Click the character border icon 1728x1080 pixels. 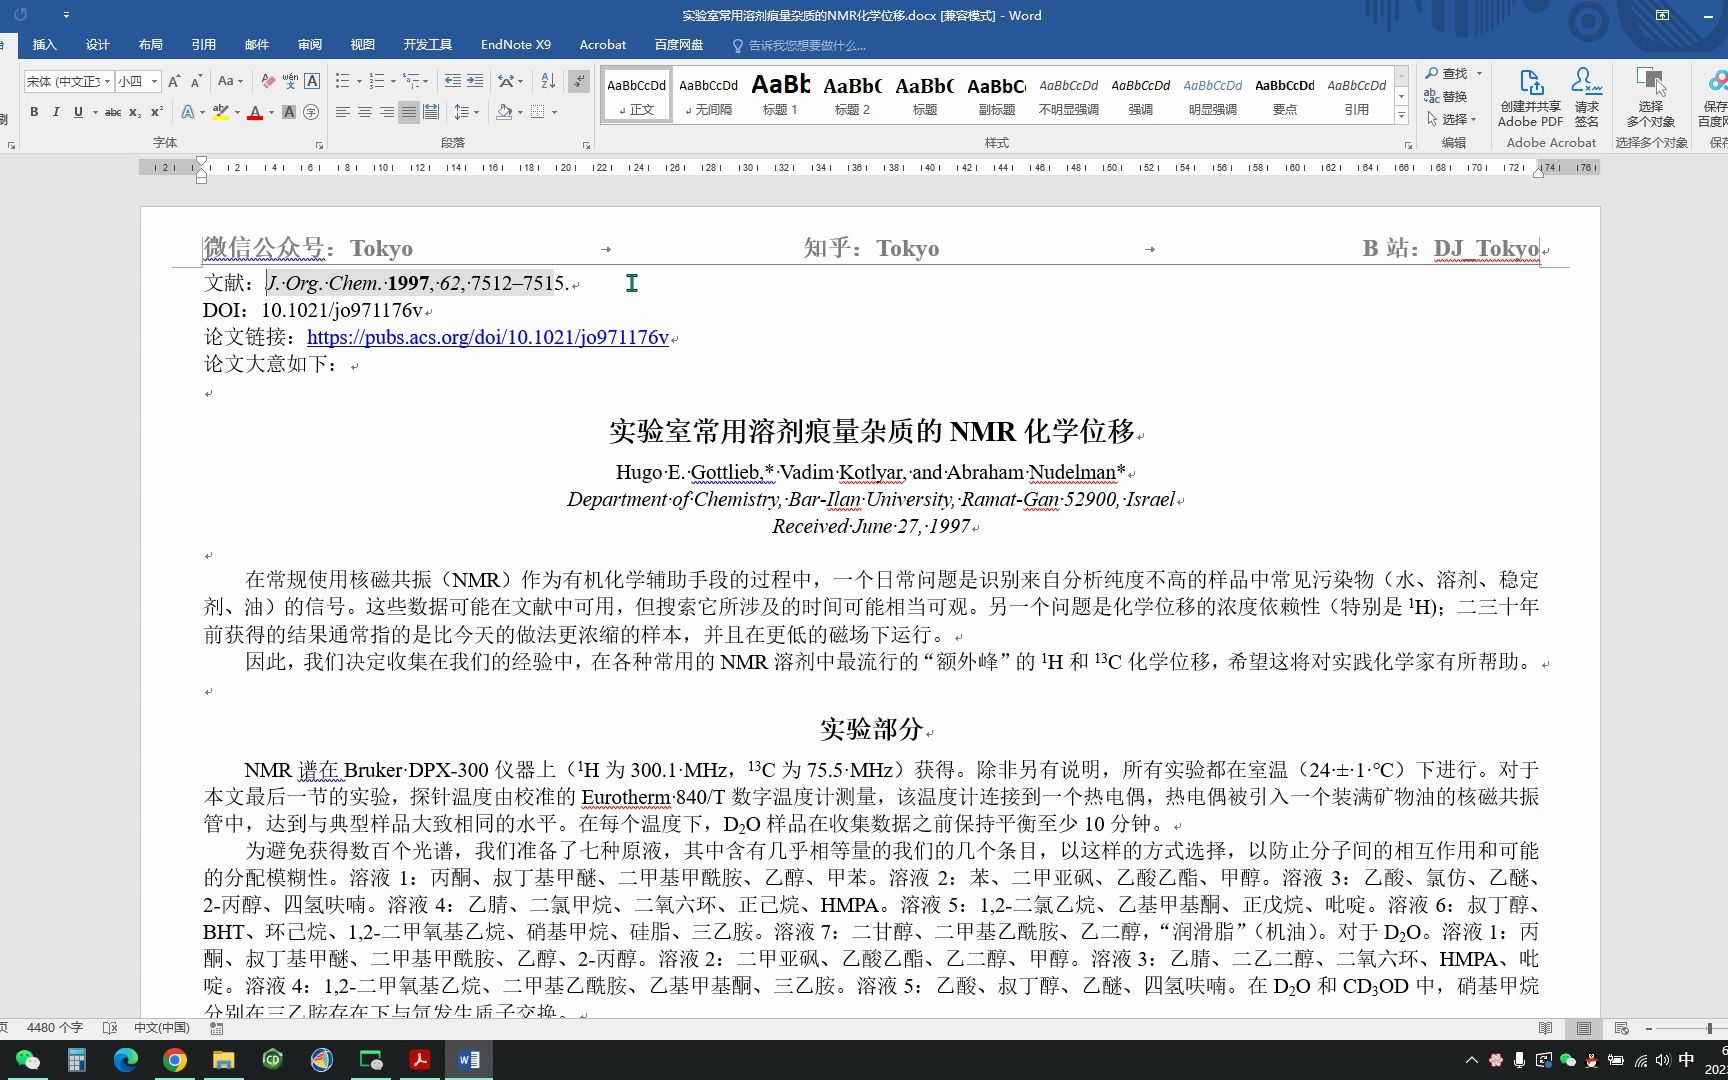coord(312,81)
